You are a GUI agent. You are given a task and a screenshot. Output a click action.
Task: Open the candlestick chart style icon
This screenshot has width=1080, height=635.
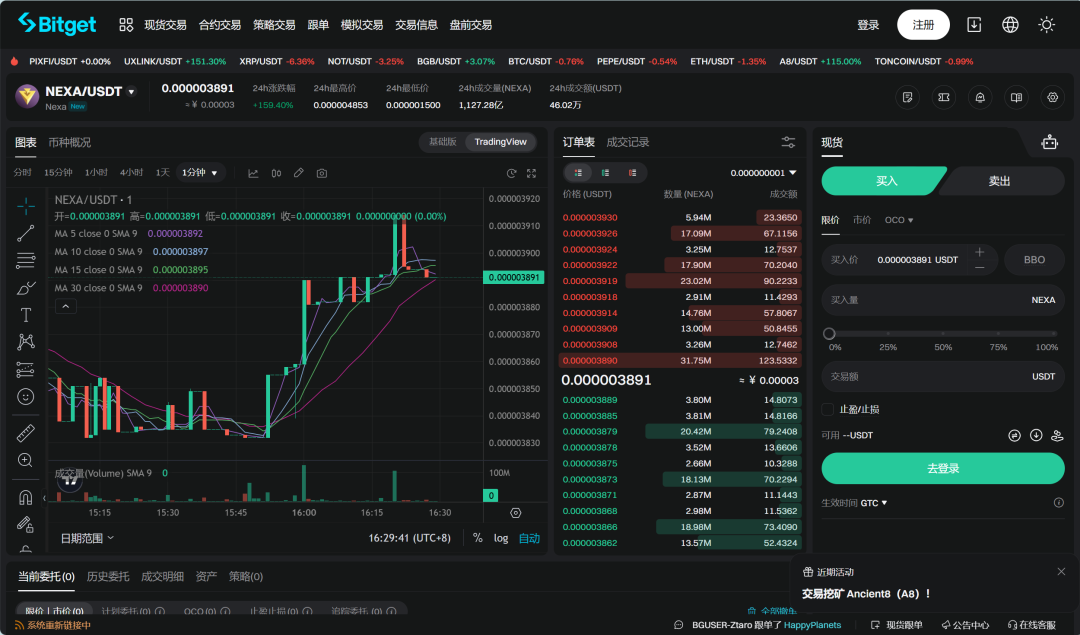click(276, 174)
